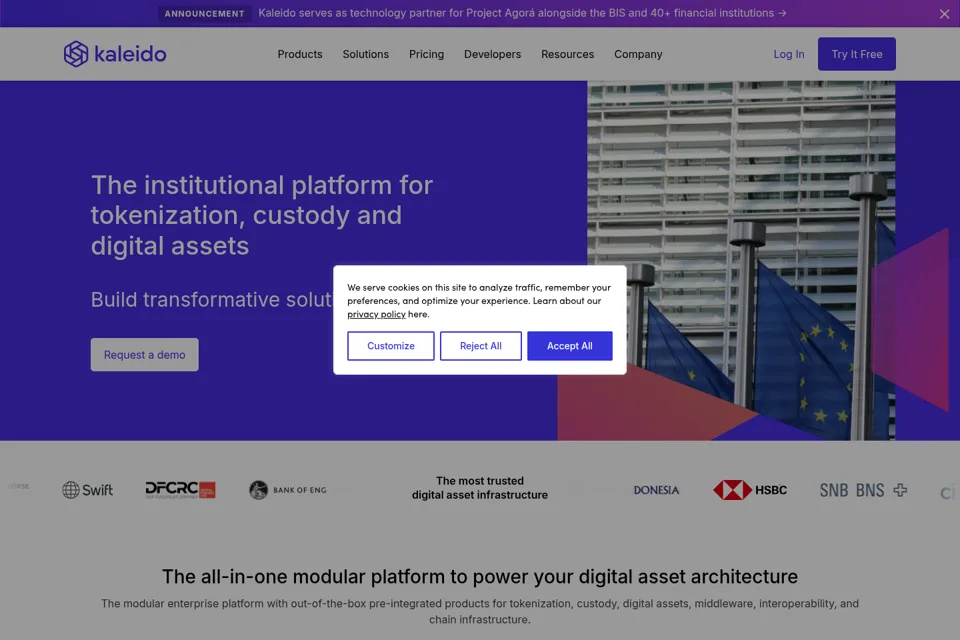This screenshot has width=960, height=640.
Task: Click the ANNOUNCEMENT badge
Action: [204, 13]
